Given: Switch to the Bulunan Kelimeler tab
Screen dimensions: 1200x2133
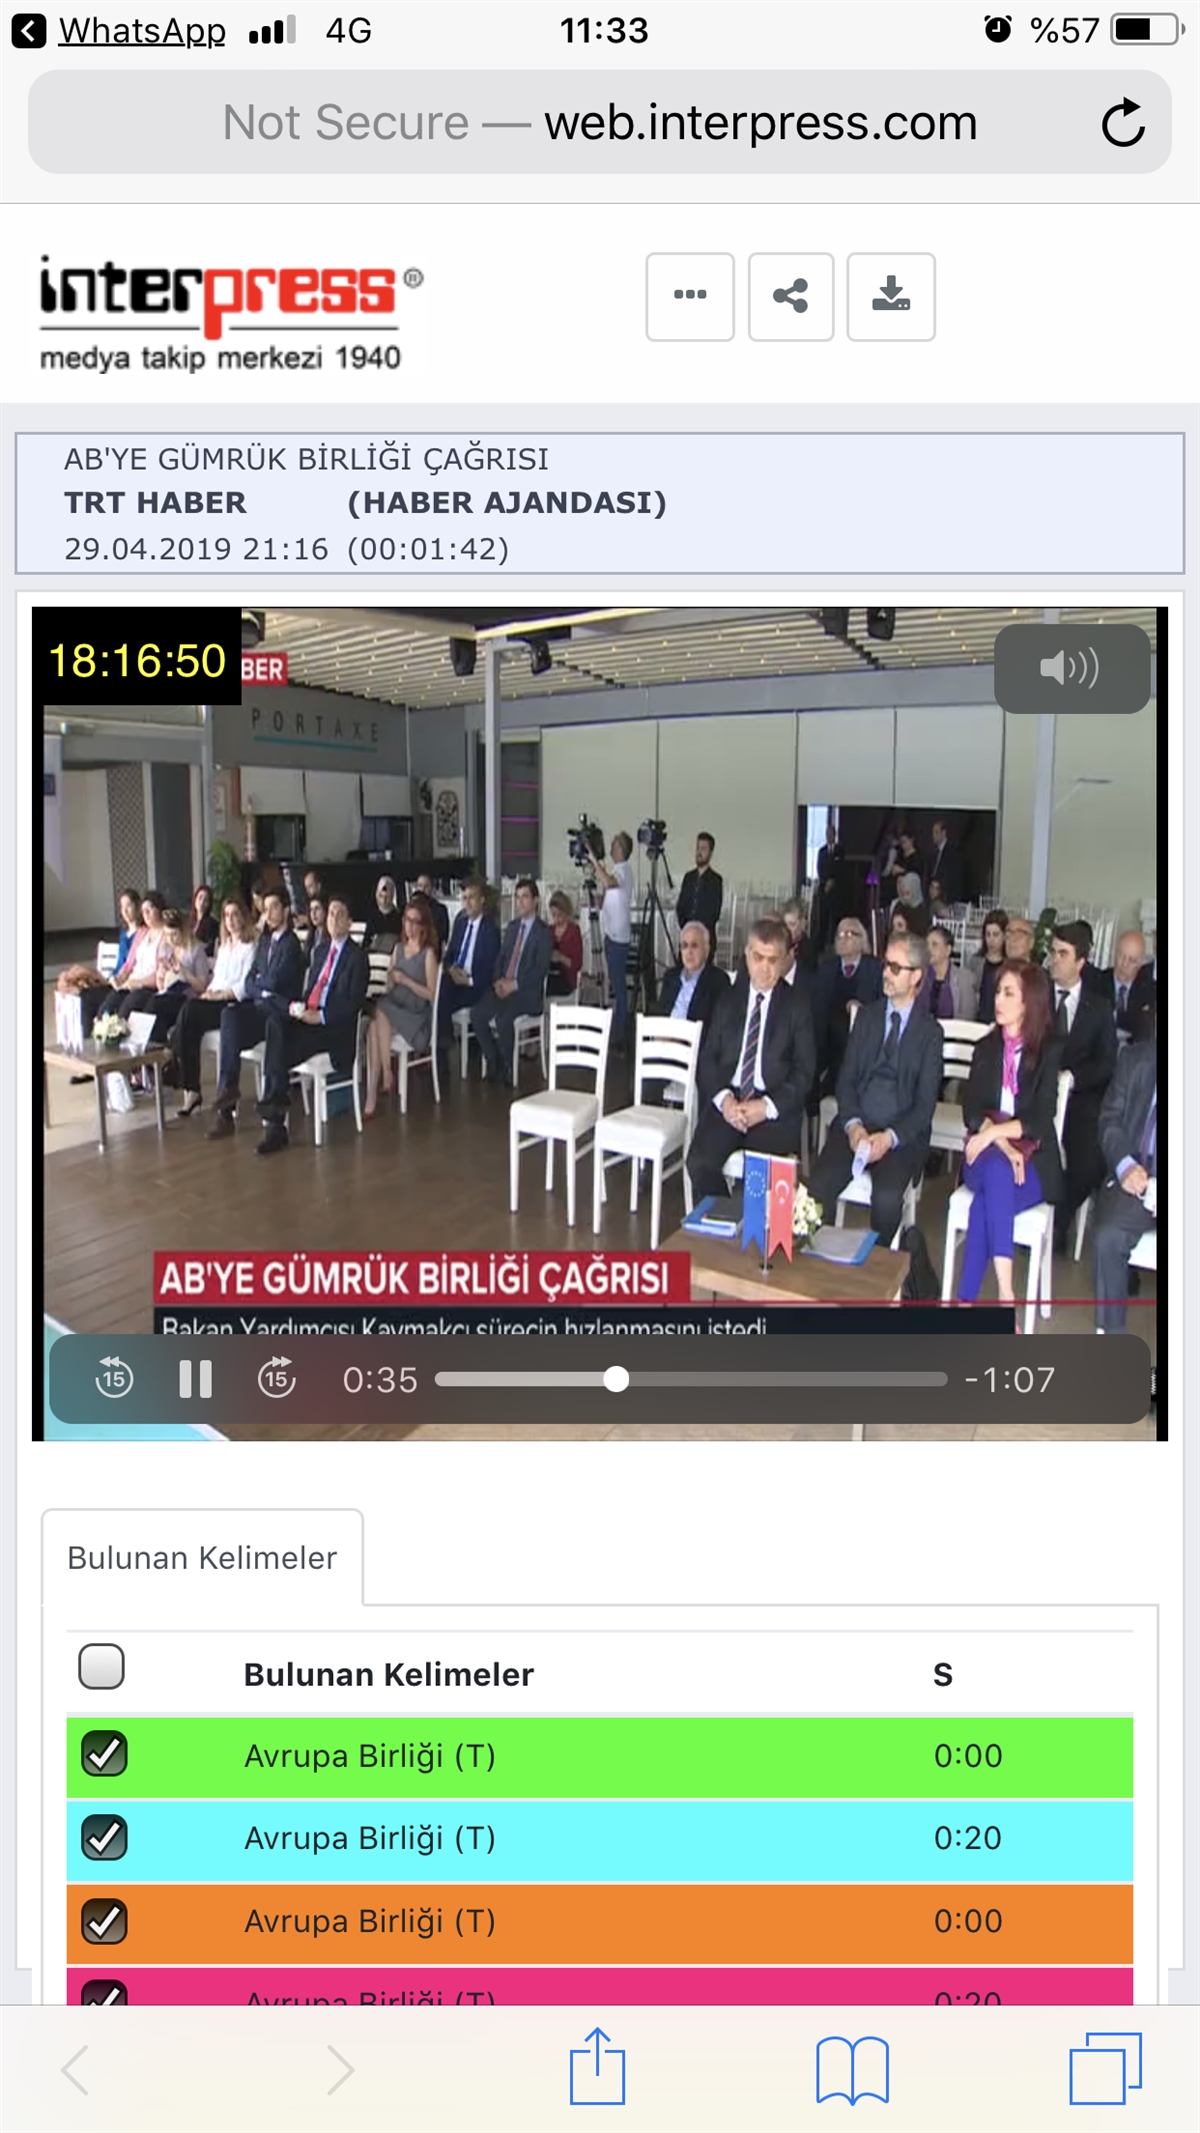Looking at the screenshot, I should click(x=202, y=1558).
